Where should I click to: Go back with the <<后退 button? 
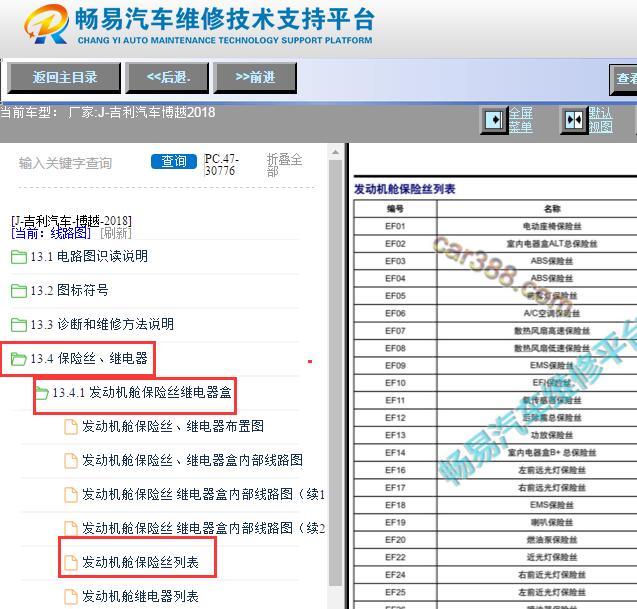tap(167, 77)
